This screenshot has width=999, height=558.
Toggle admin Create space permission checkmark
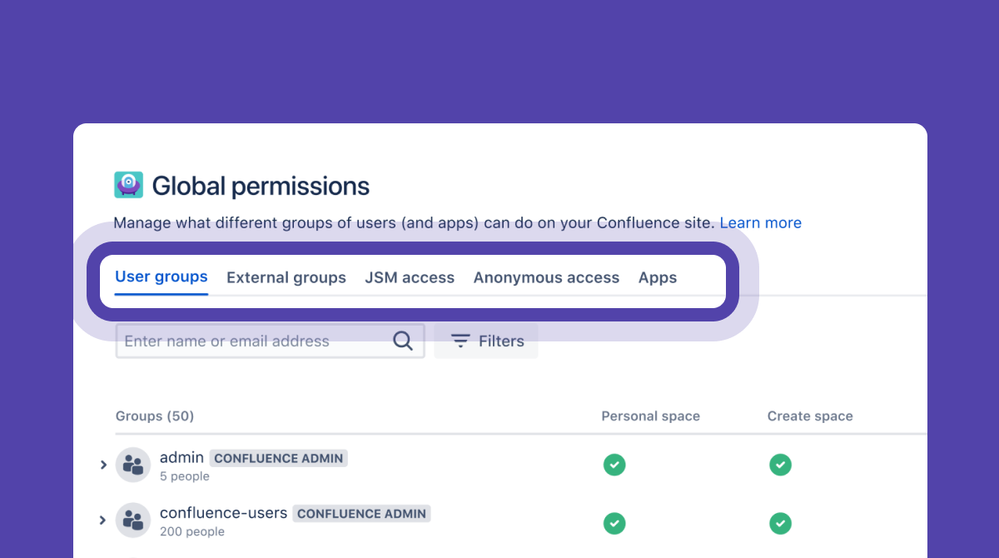coord(780,465)
